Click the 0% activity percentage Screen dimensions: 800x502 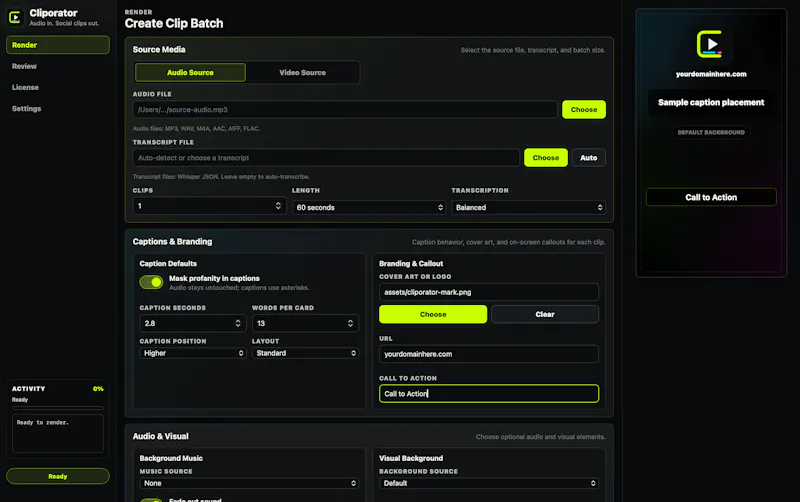(x=98, y=389)
